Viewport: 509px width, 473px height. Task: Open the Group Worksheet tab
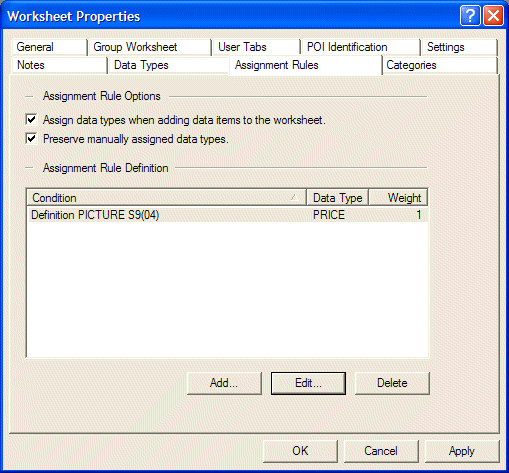point(150,47)
